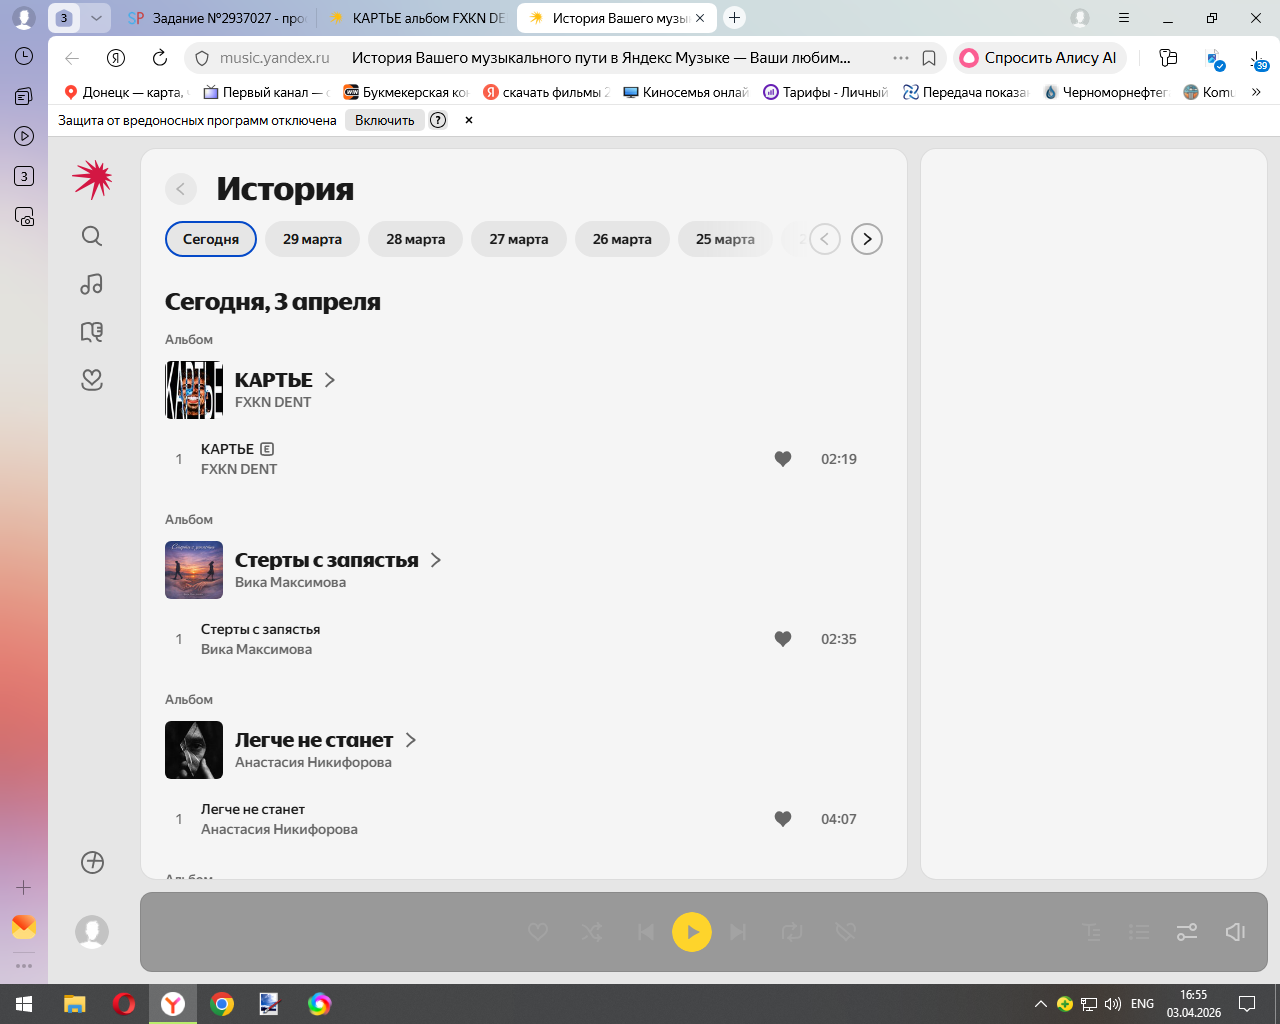Reload the Yandex Music page

point(160,58)
